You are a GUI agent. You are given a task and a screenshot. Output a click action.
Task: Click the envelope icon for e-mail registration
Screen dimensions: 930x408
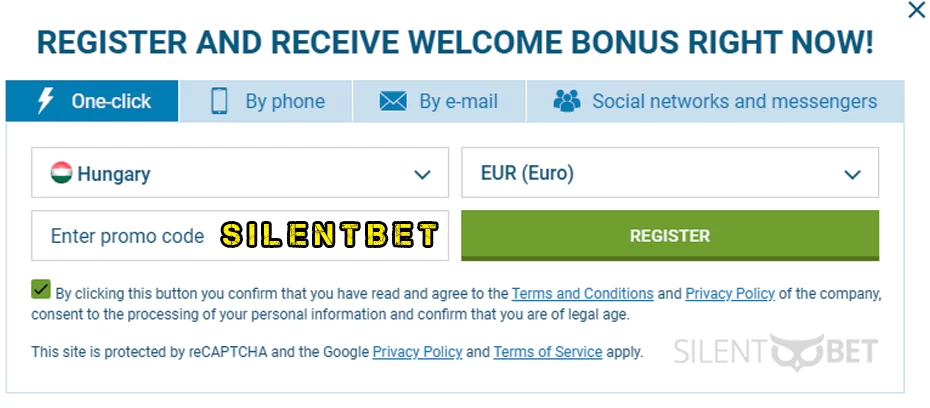[393, 101]
